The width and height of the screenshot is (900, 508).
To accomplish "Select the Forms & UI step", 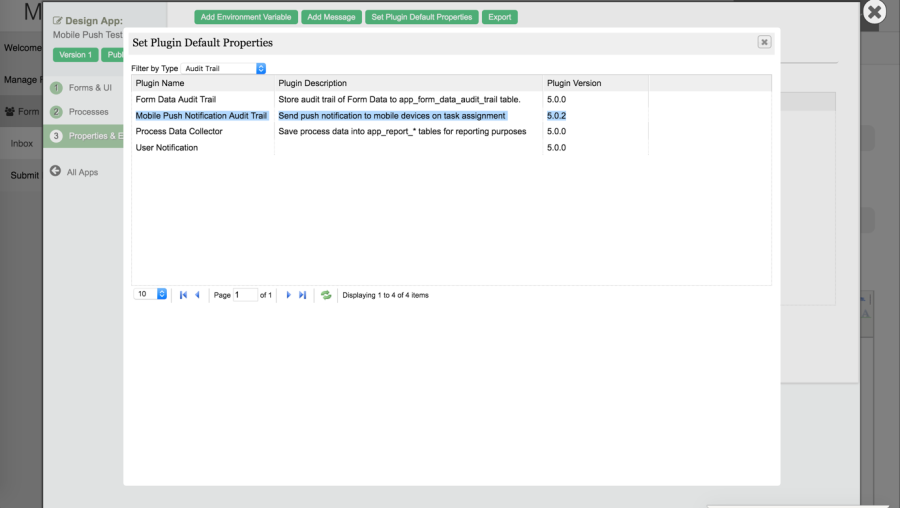I will click(x=90, y=88).
